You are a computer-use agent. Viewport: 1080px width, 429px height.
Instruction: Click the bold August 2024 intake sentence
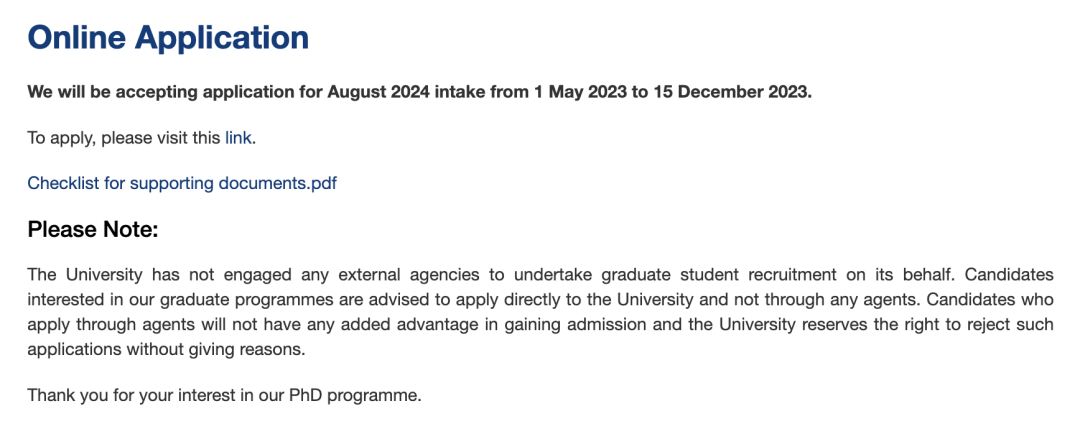[x=419, y=92]
